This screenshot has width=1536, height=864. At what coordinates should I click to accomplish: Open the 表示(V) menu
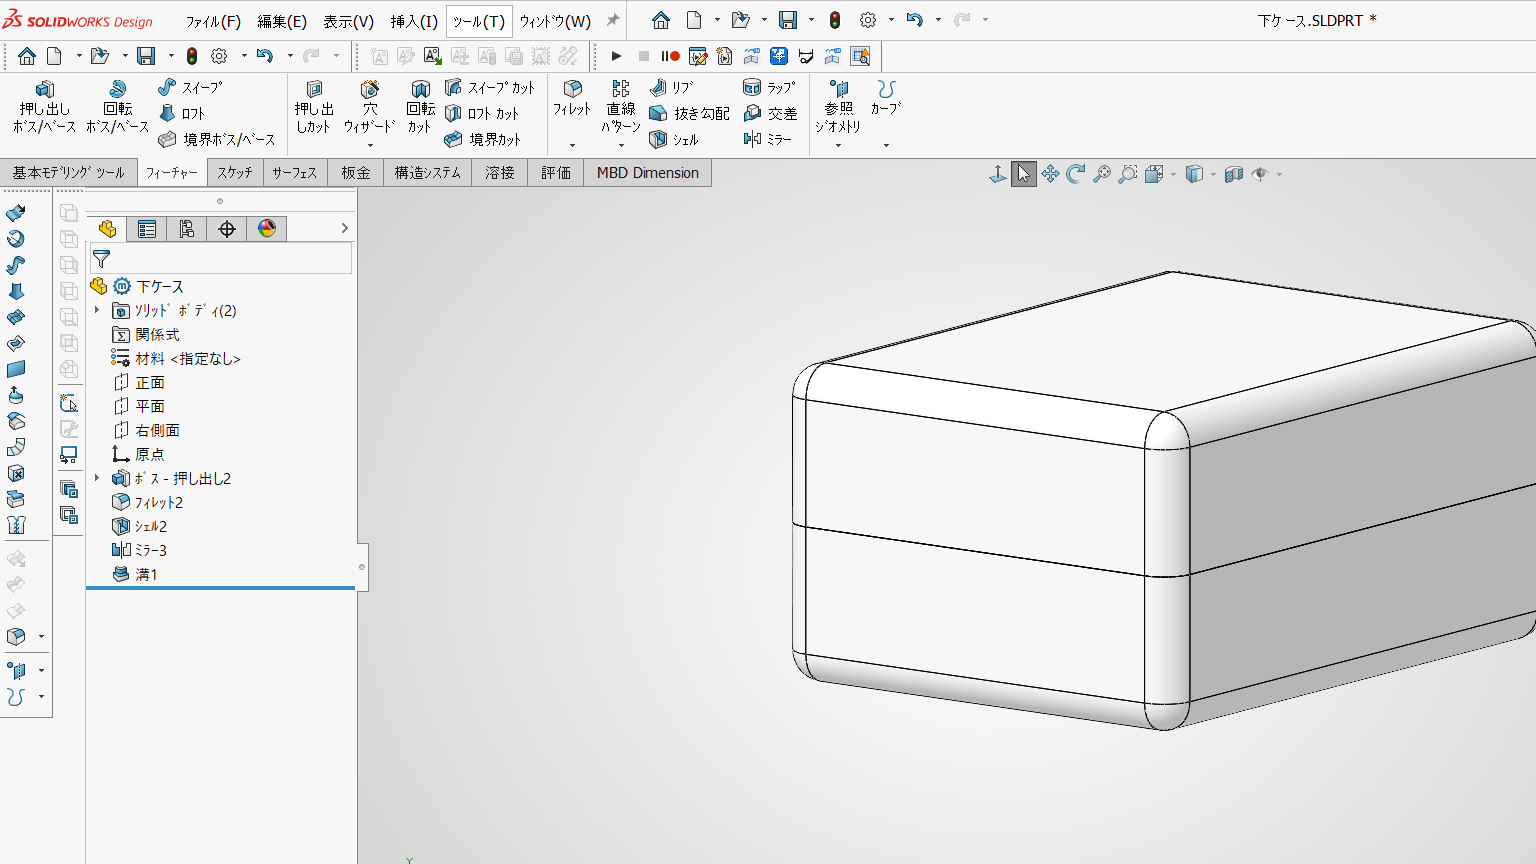coord(348,21)
